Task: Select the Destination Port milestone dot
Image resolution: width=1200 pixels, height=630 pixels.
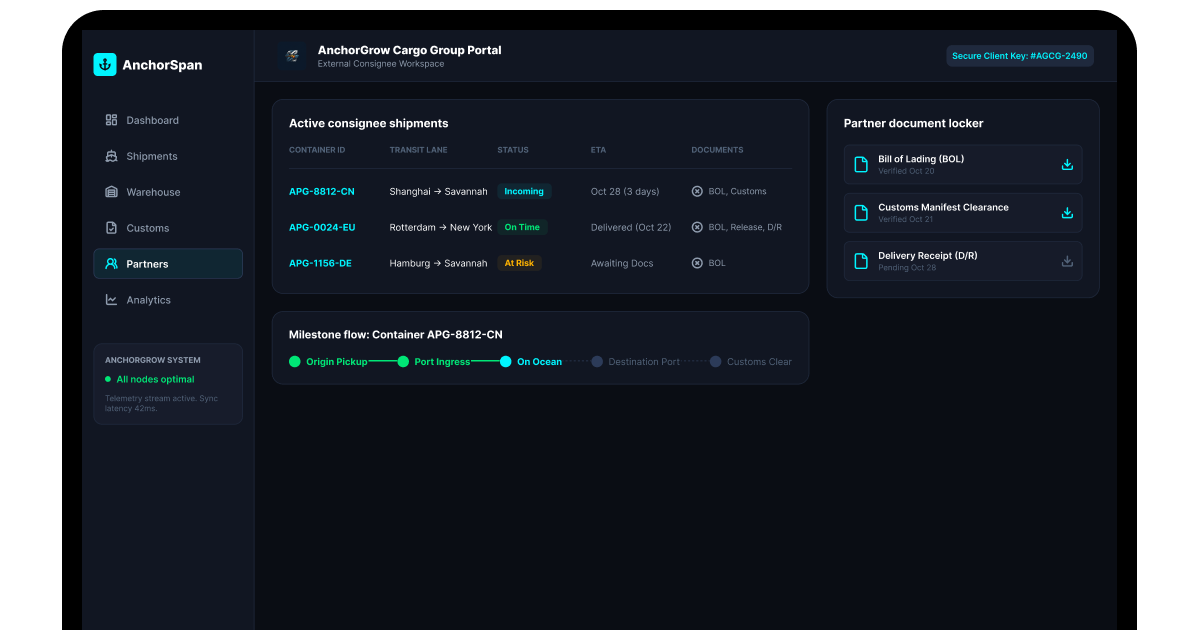Action: pos(597,362)
